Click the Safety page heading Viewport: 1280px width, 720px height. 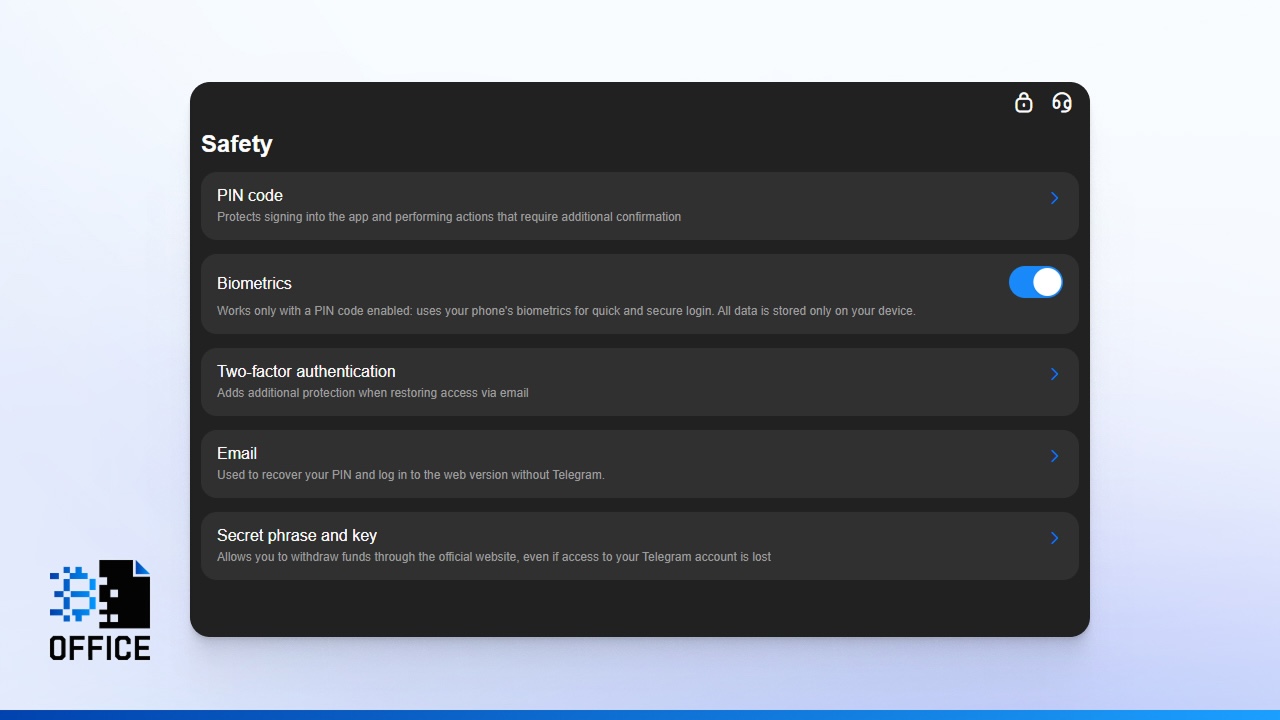click(237, 144)
